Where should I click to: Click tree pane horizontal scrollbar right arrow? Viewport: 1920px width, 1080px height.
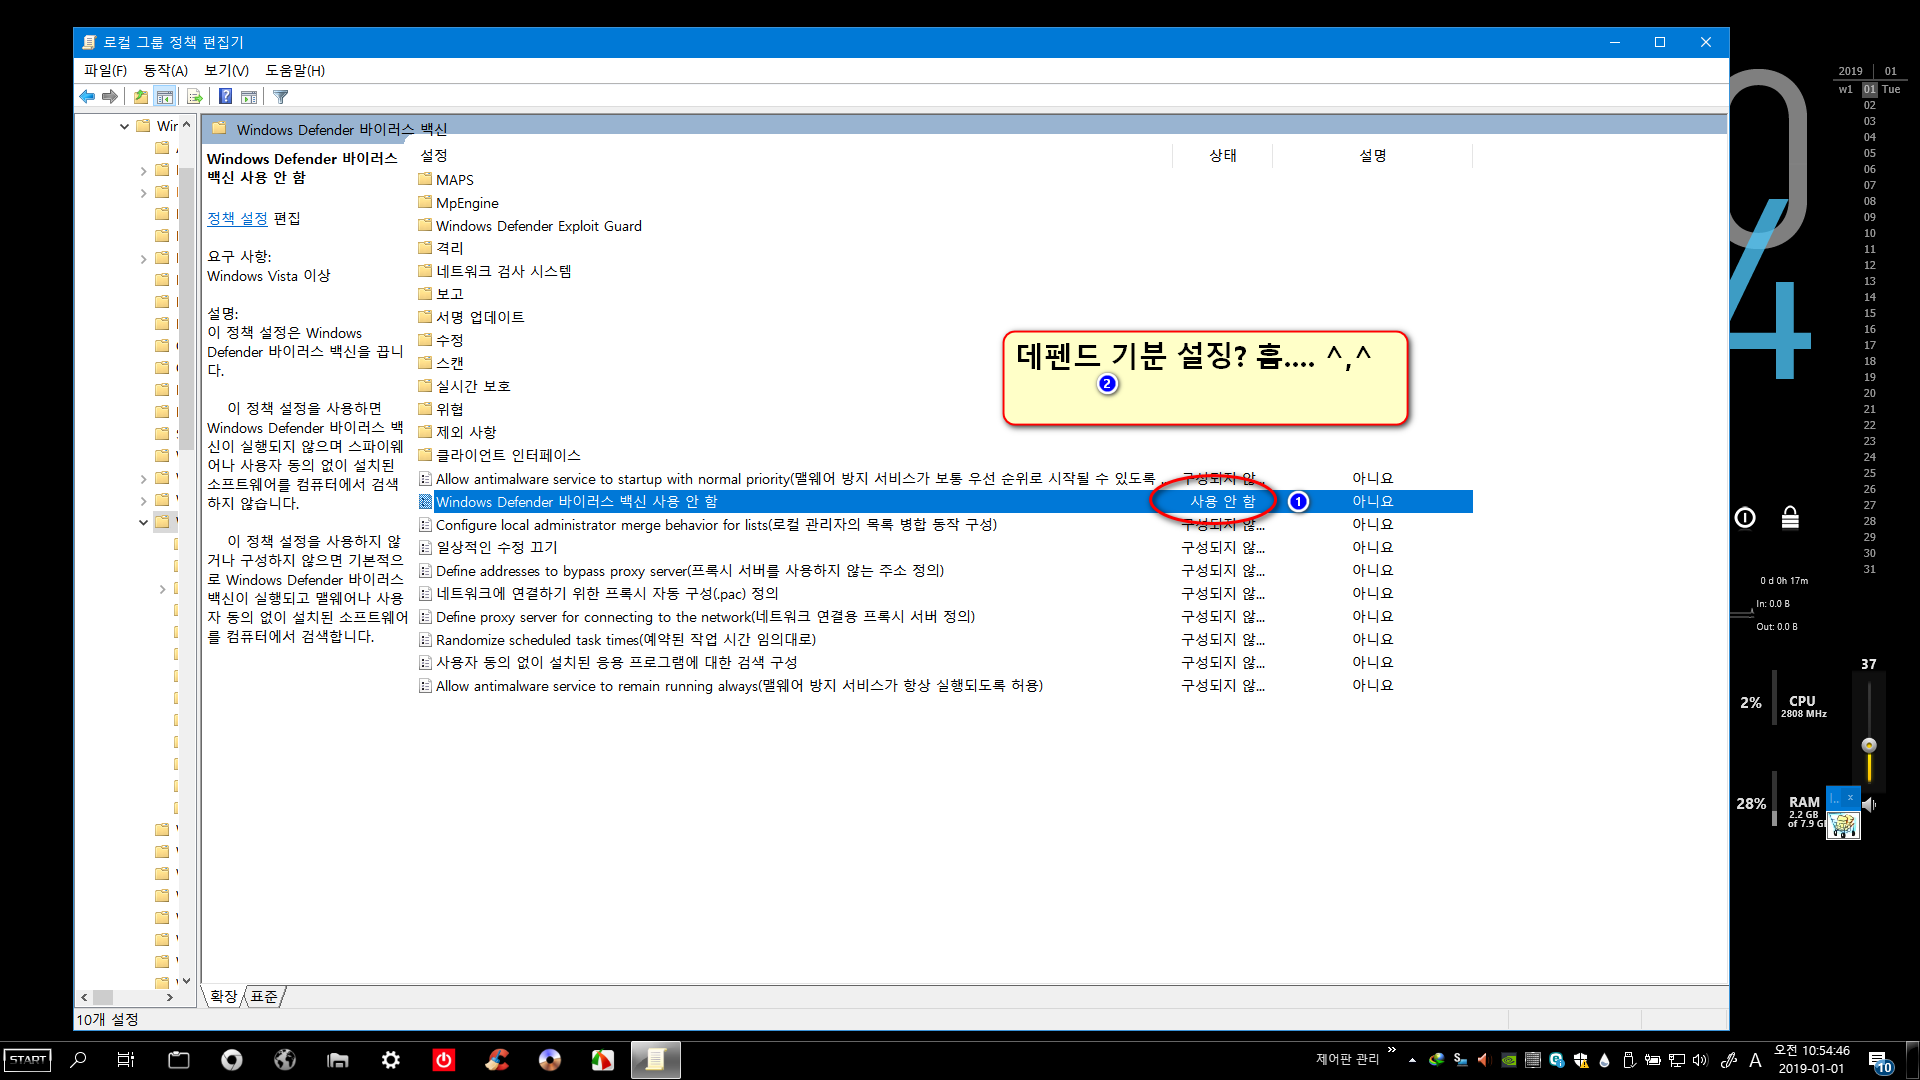169,997
